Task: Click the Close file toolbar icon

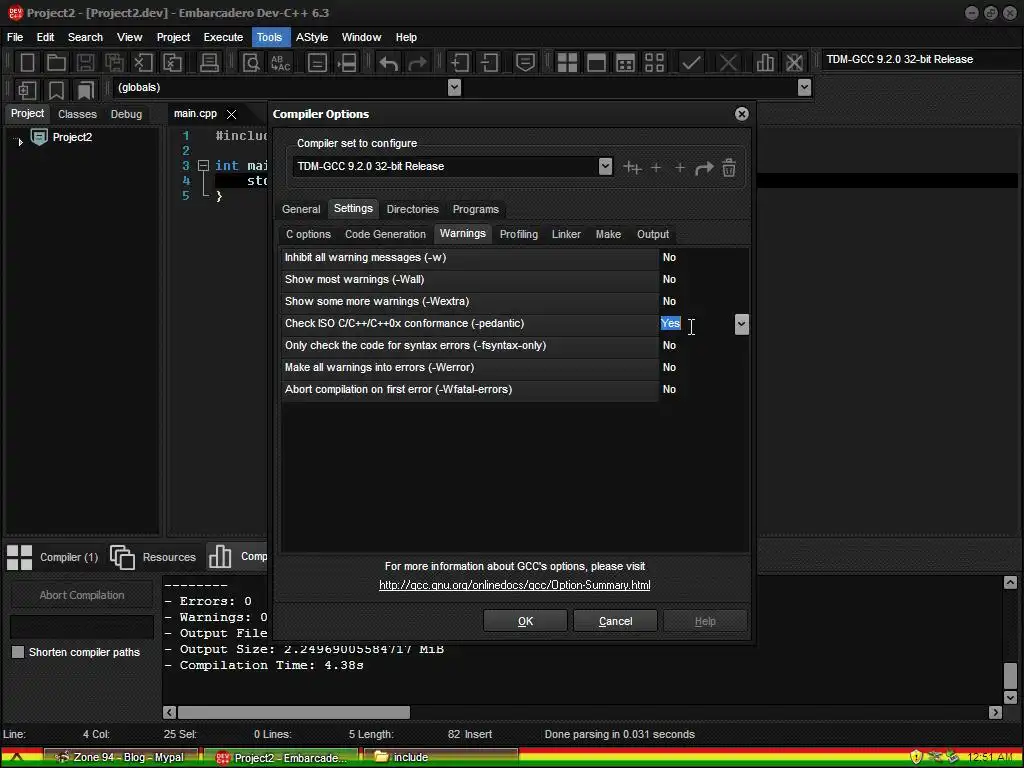Action: pos(143,63)
